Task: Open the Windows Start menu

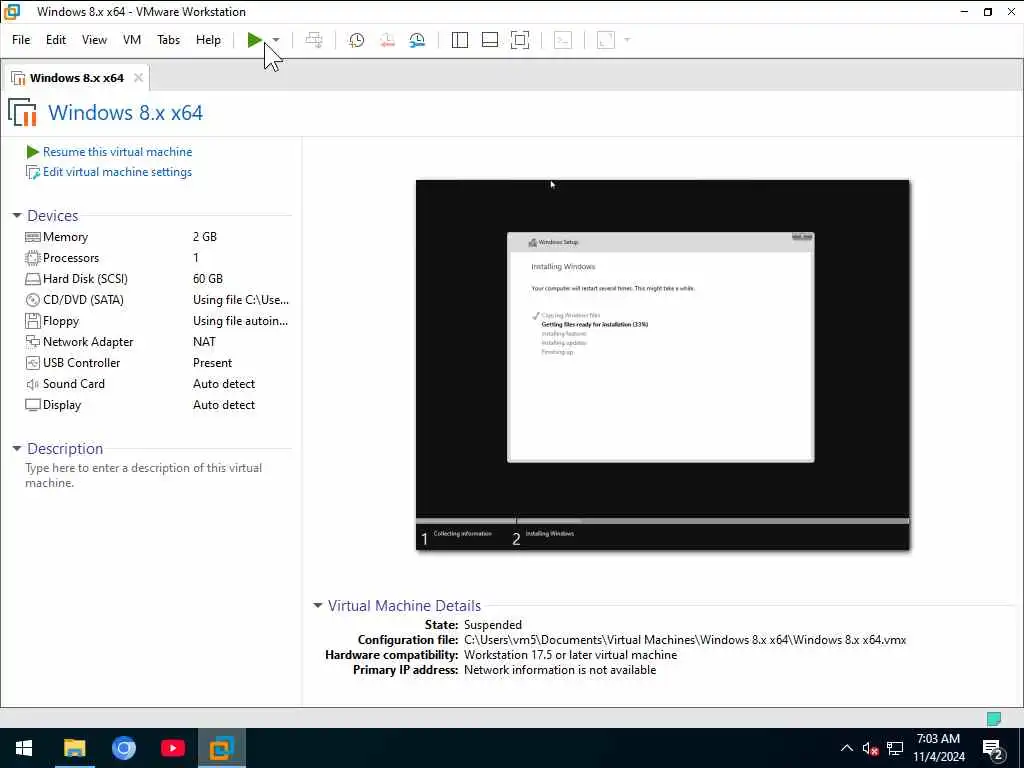Action: pyautogui.click(x=24, y=748)
